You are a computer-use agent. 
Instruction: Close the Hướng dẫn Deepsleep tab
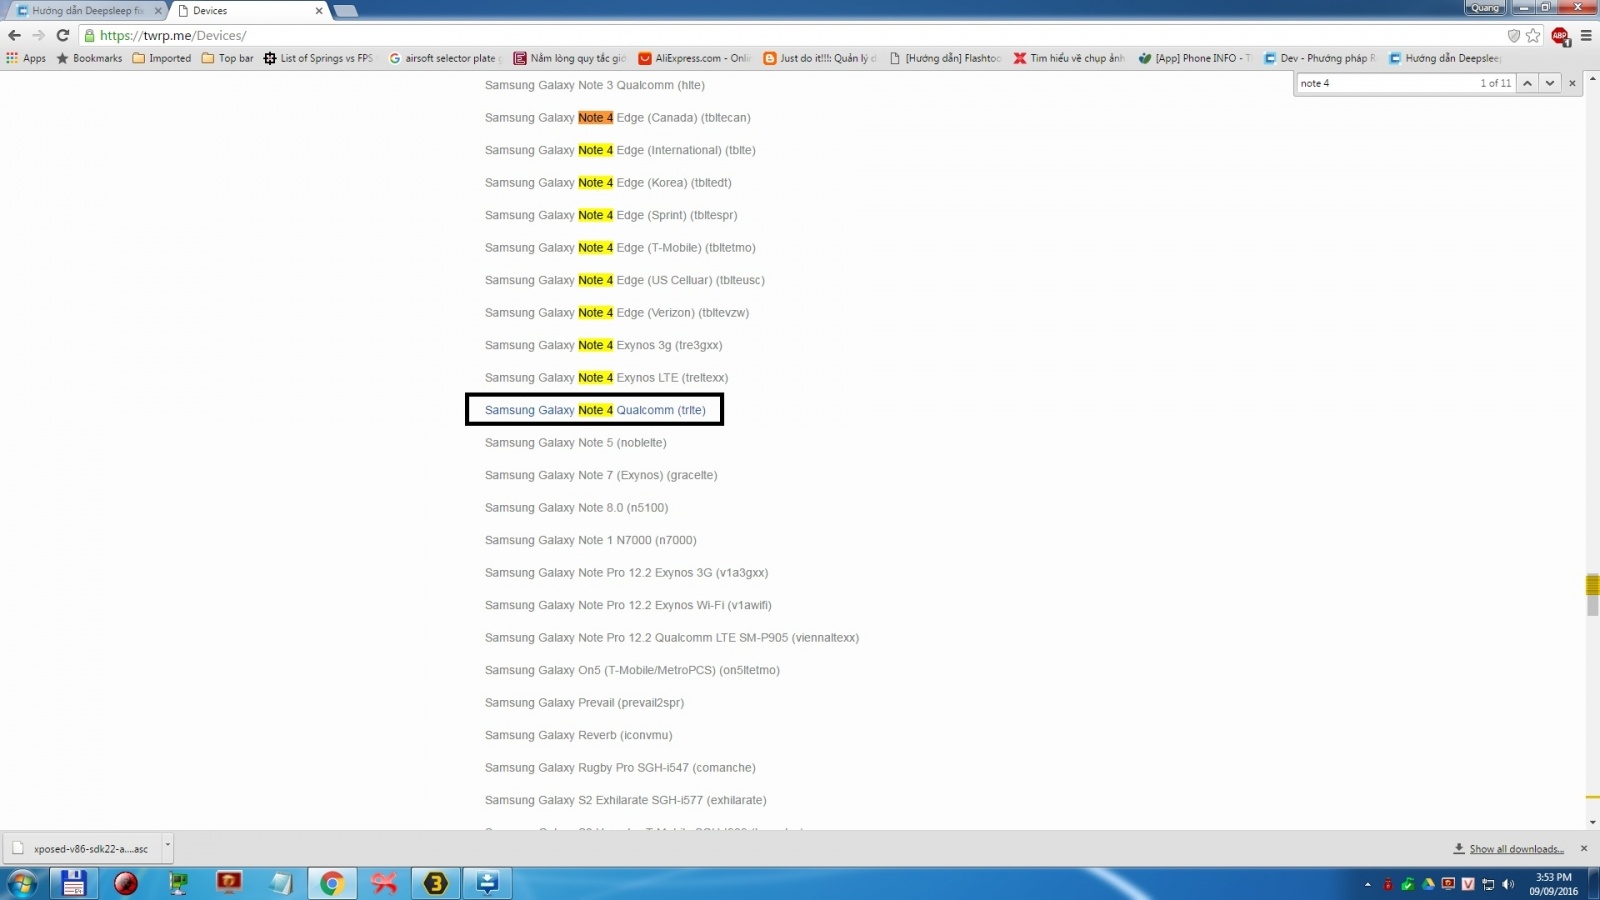(158, 11)
